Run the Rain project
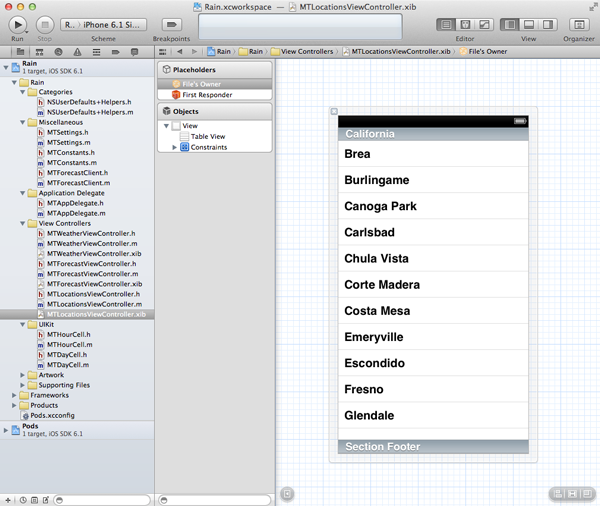The height and width of the screenshot is (506, 600). coord(18,25)
